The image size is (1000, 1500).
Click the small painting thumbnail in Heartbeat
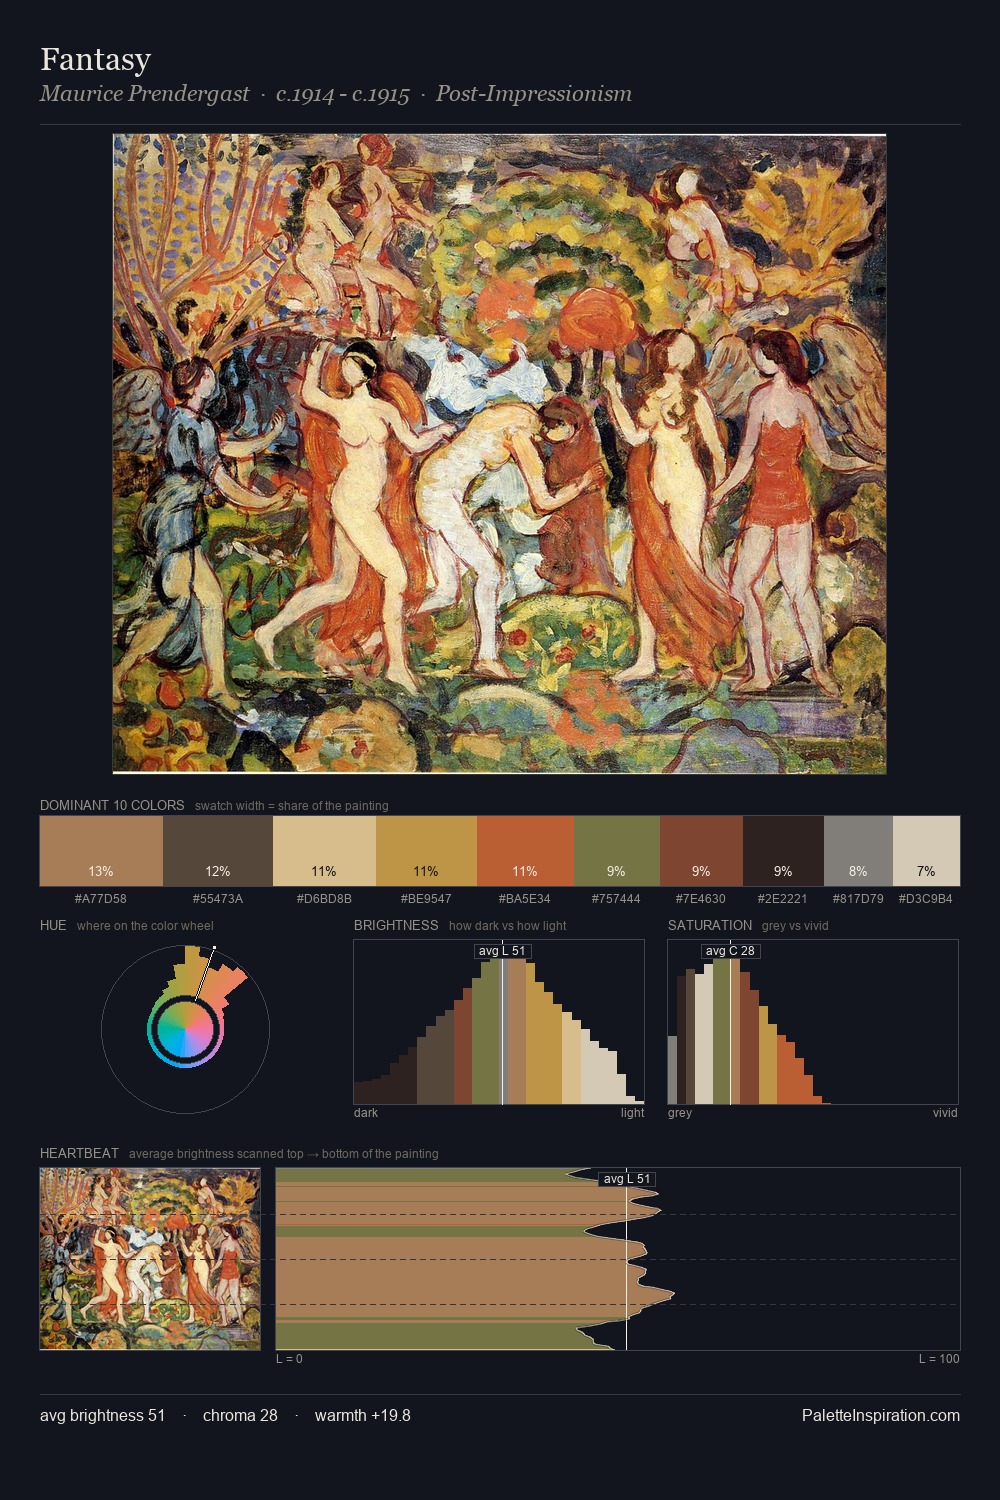pos(150,1259)
